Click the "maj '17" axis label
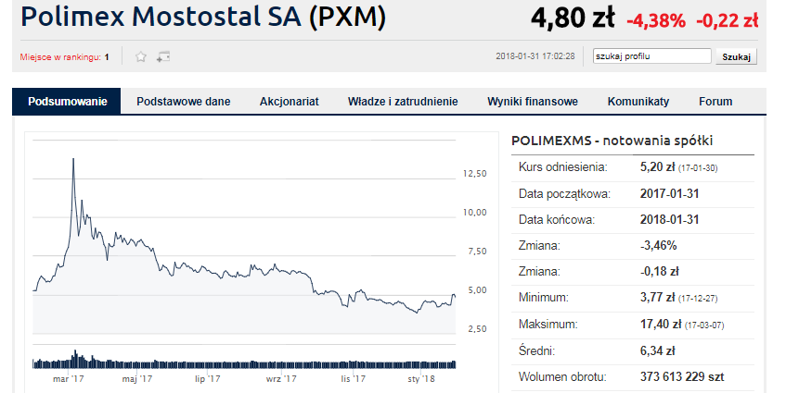The height and width of the screenshot is (393, 786). 136,378
